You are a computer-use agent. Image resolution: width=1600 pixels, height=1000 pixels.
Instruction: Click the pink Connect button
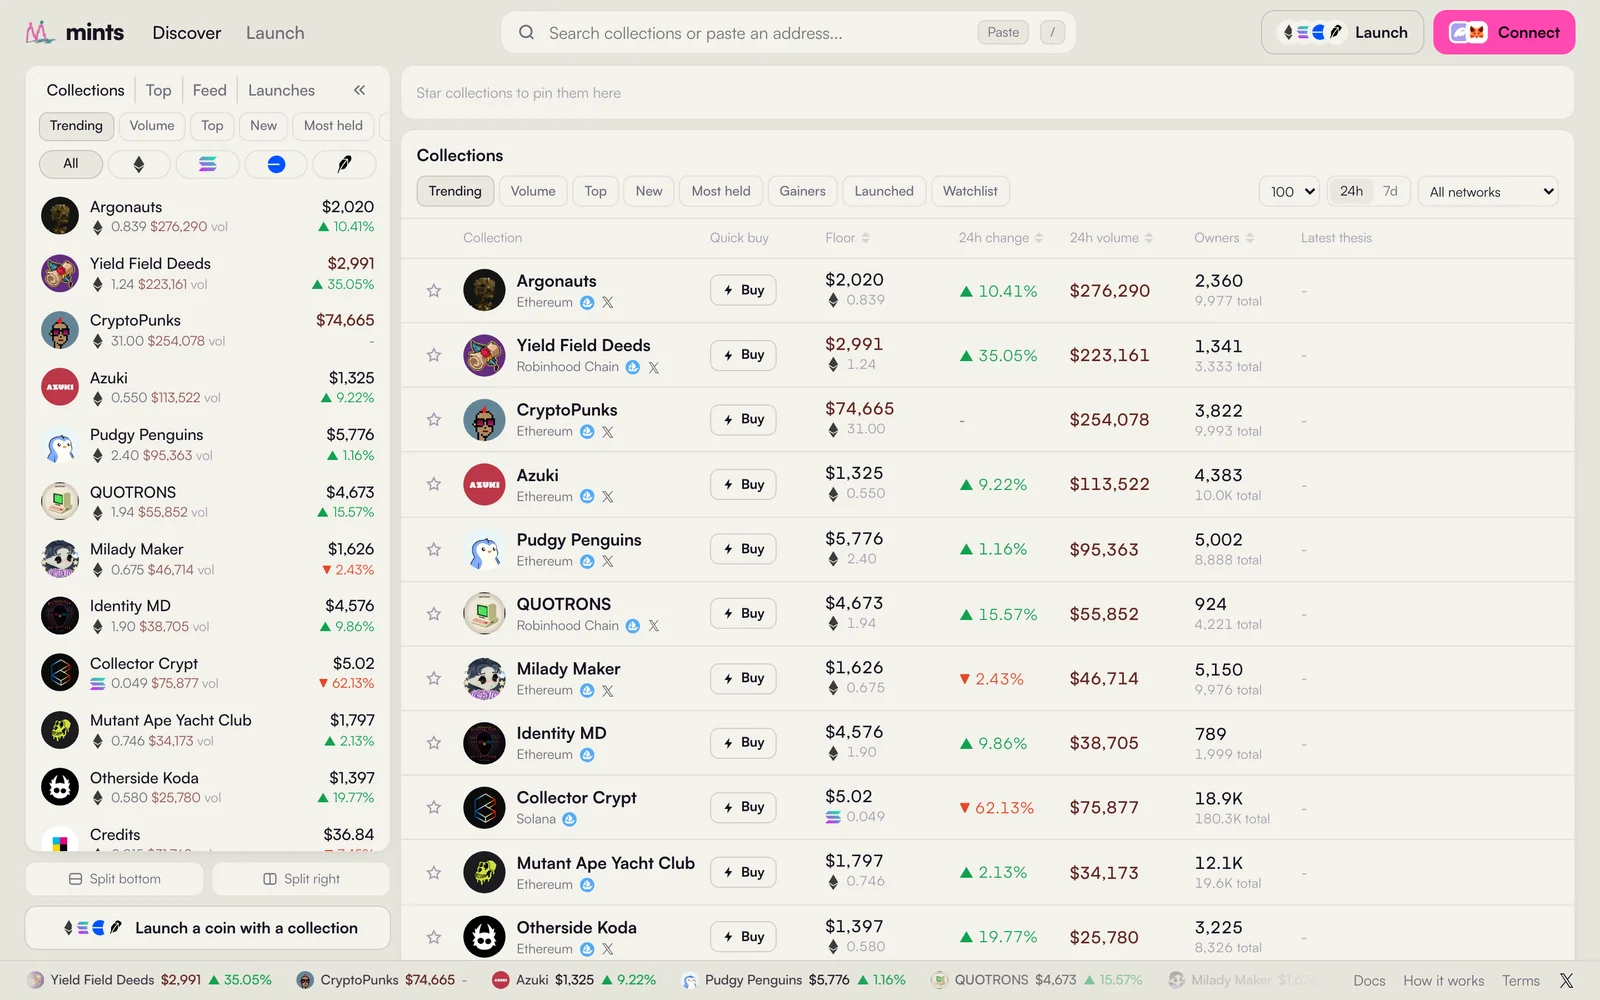pos(1504,32)
